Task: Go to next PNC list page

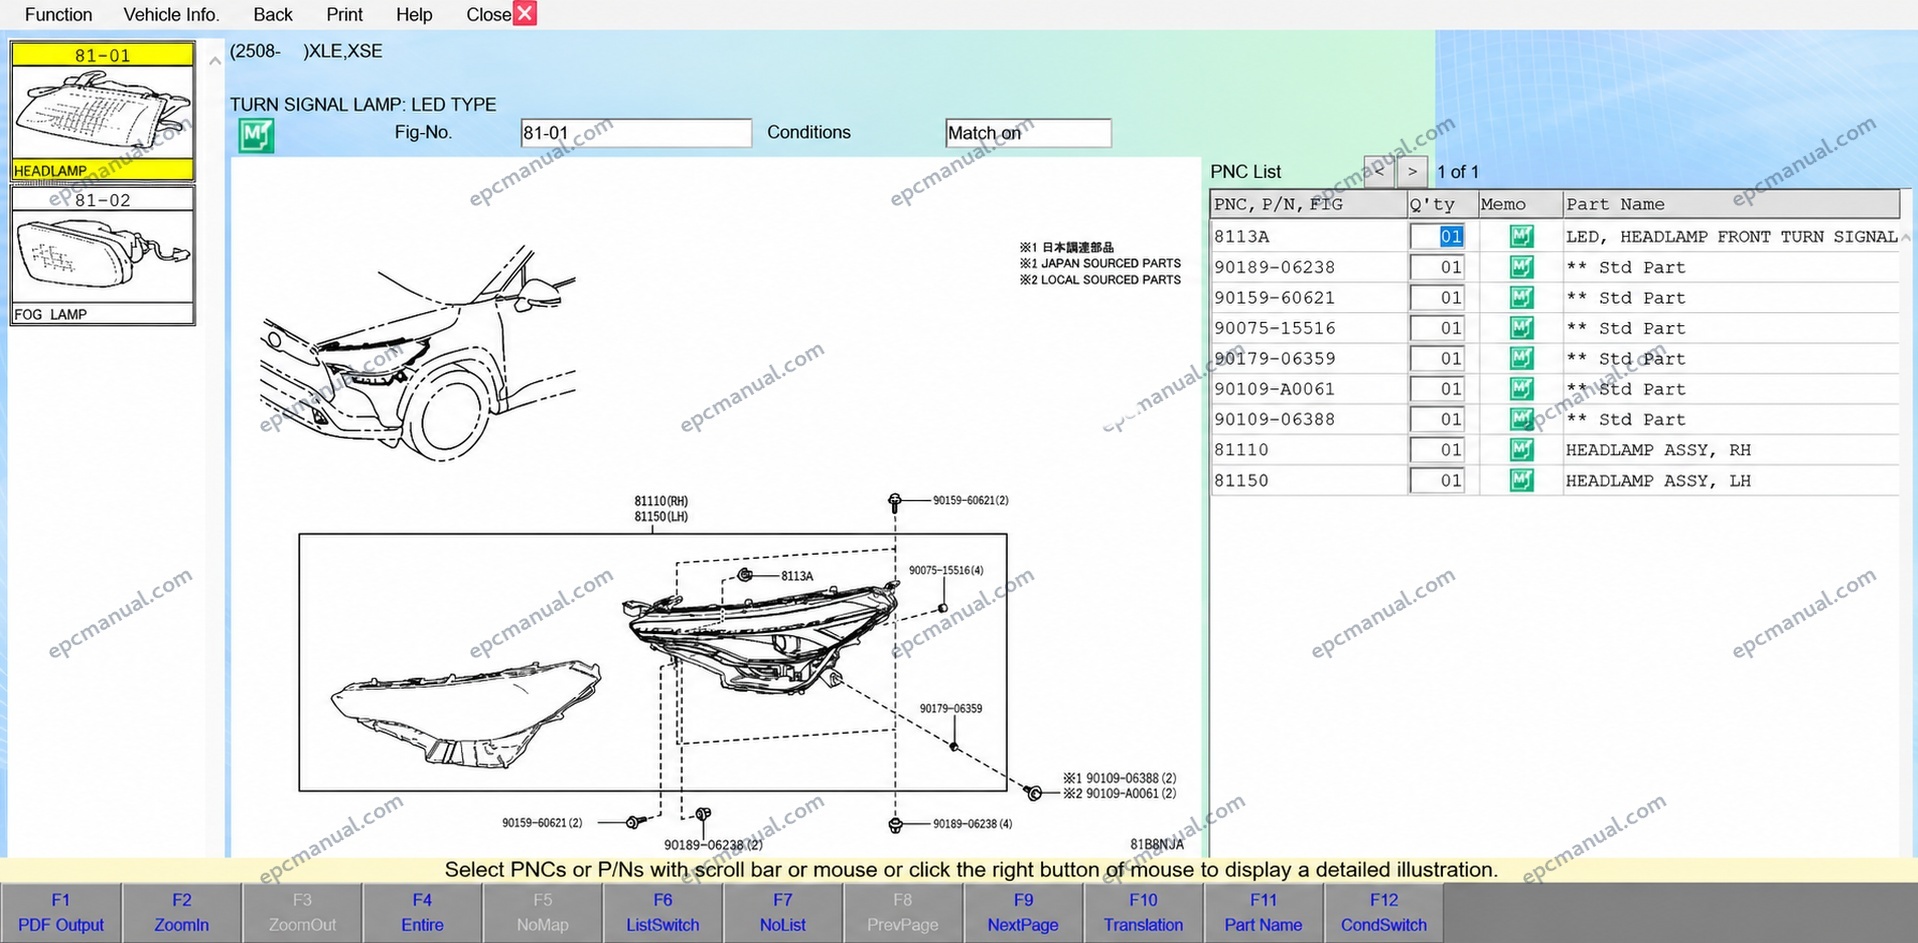Action: (x=1412, y=171)
